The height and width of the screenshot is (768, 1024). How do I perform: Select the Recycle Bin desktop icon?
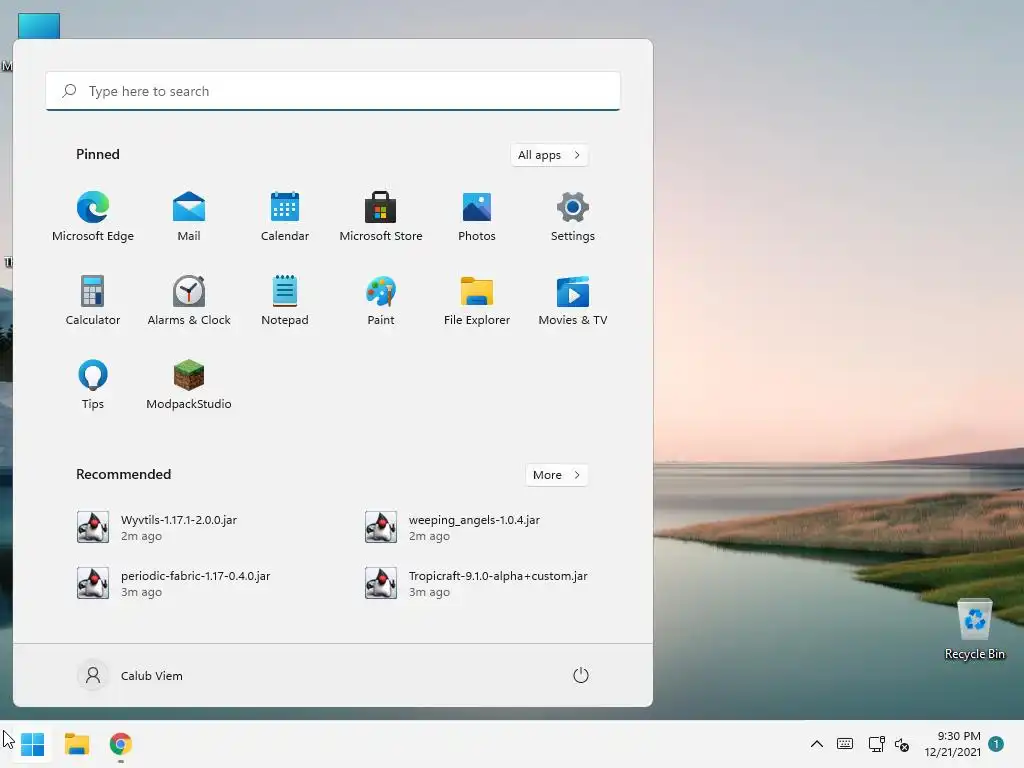click(x=974, y=629)
